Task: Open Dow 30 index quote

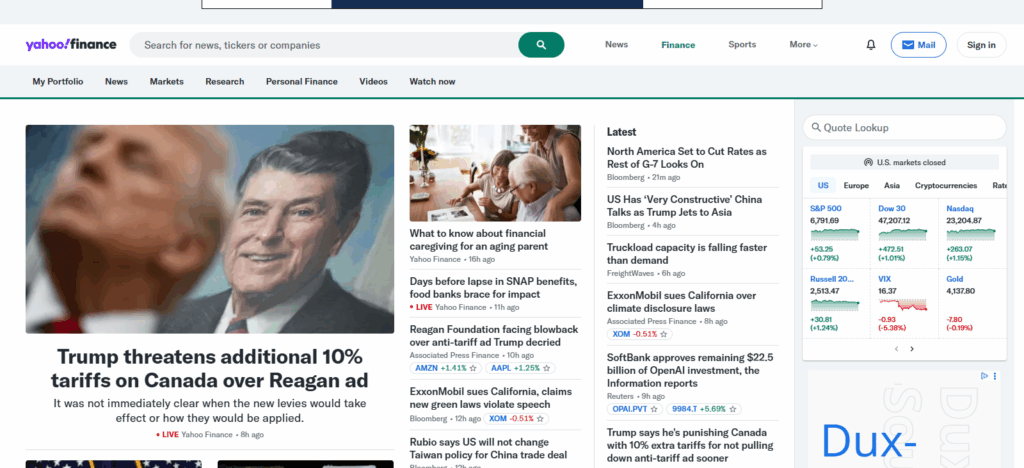Action: (x=891, y=209)
